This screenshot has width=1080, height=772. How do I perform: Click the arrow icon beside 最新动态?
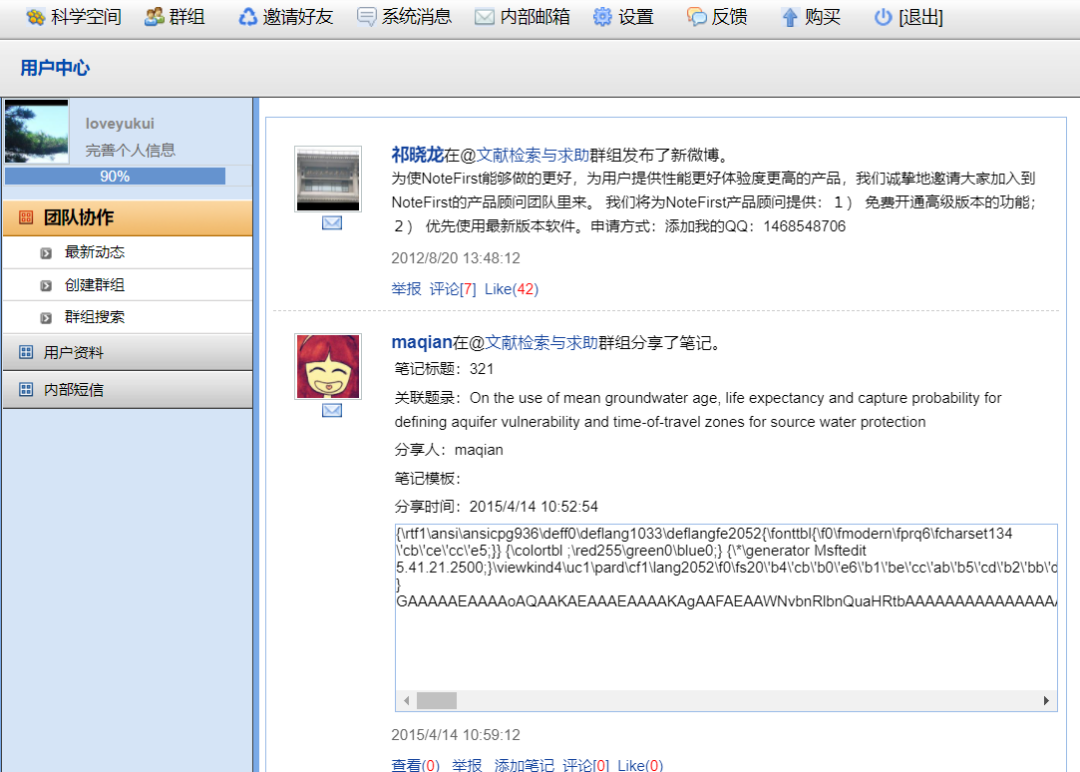(x=46, y=253)
